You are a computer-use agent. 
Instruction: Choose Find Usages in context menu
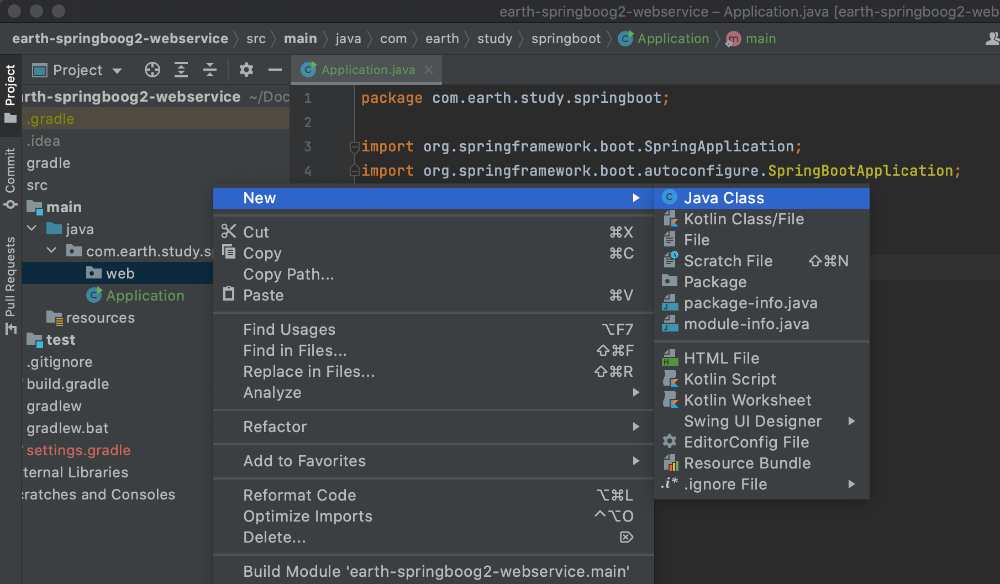433,330
